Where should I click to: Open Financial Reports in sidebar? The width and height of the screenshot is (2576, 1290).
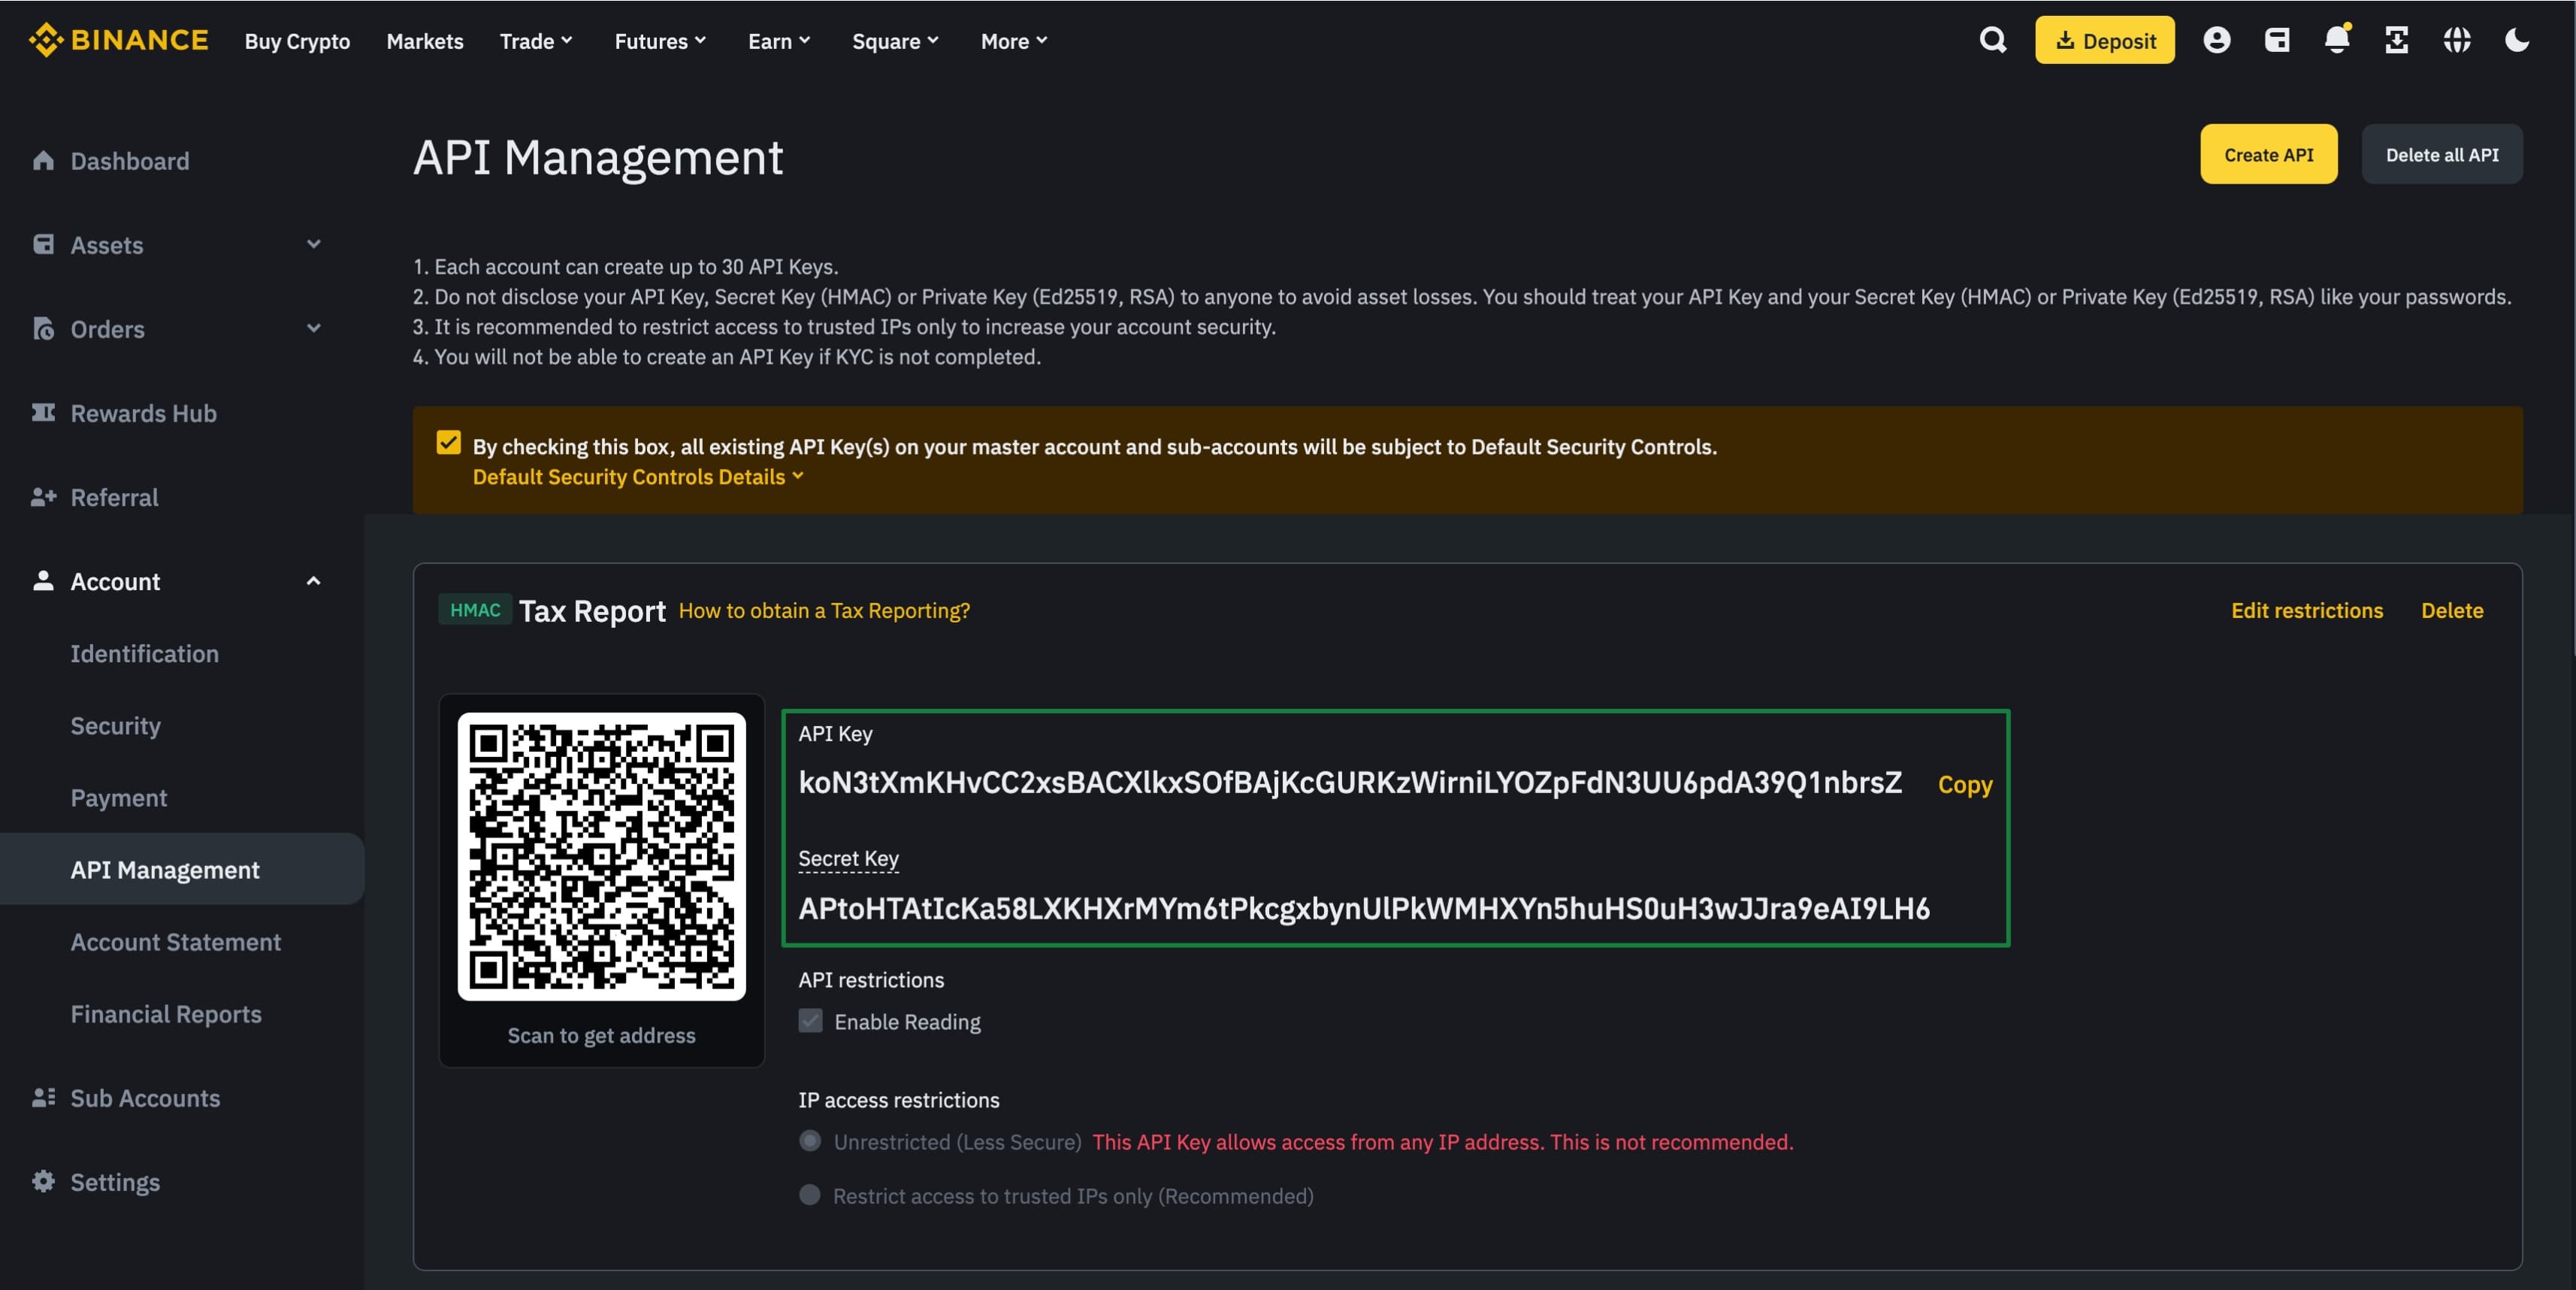point(166,1014)
